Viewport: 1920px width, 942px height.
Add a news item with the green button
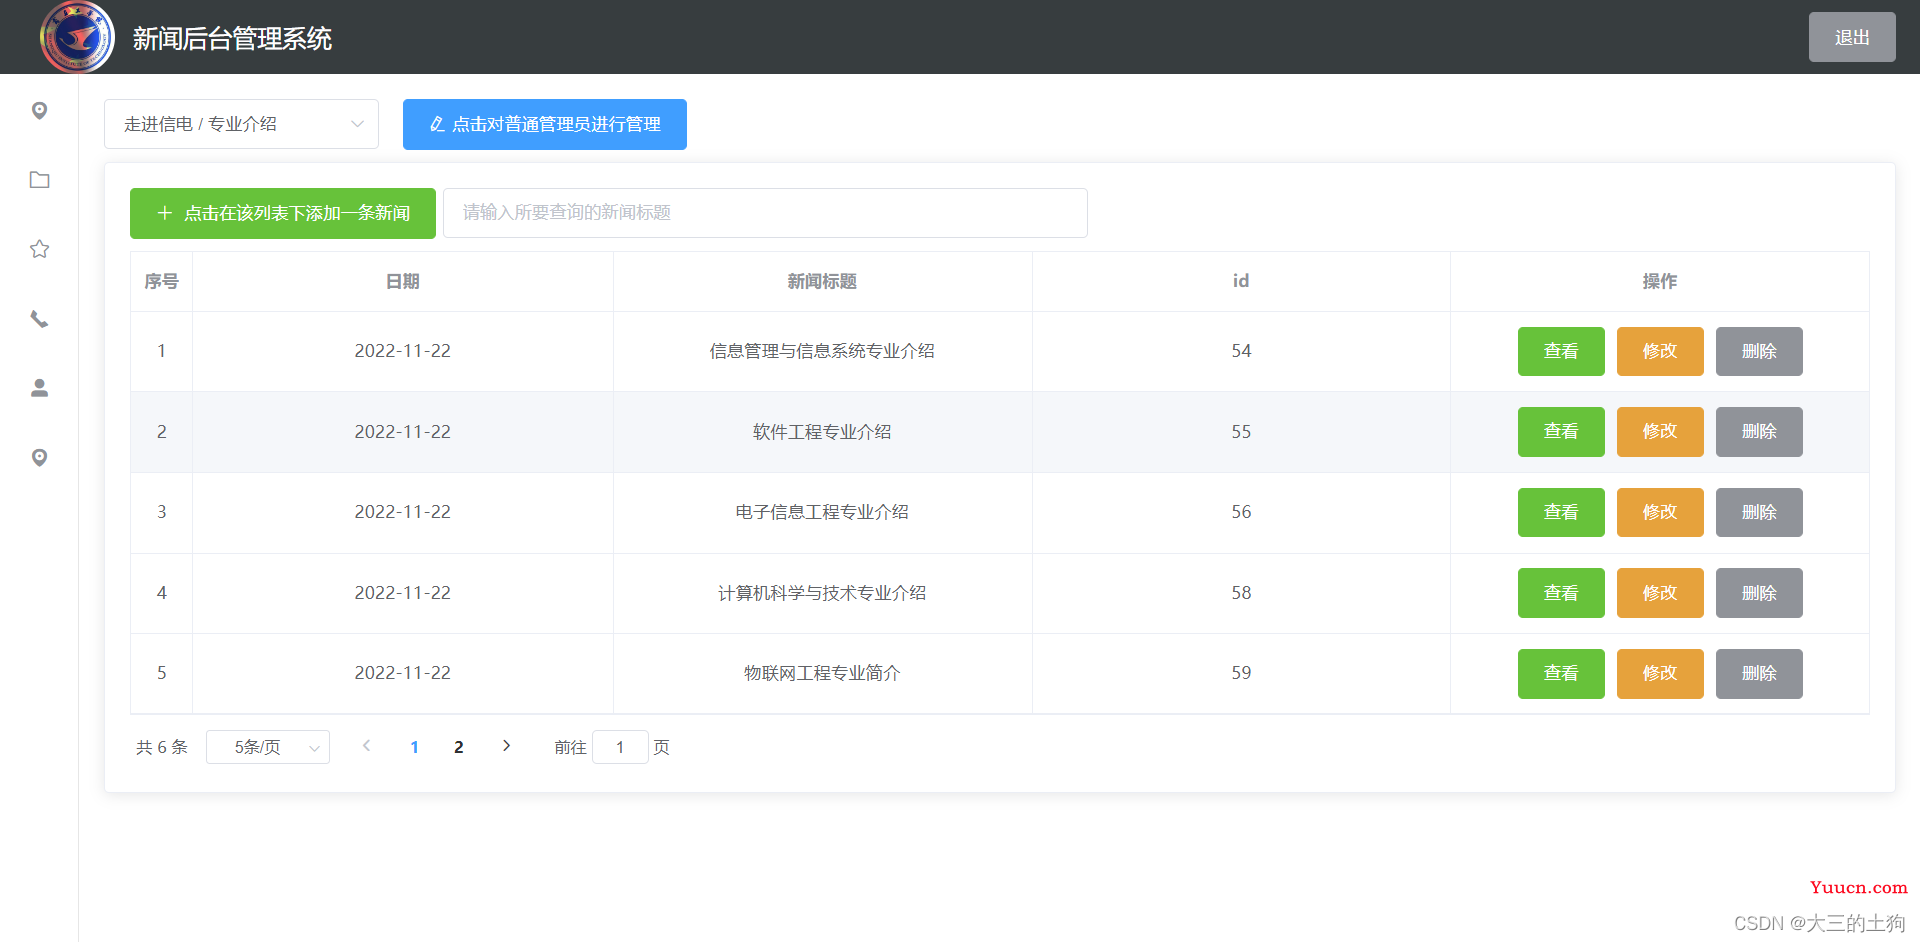(283, 213)
